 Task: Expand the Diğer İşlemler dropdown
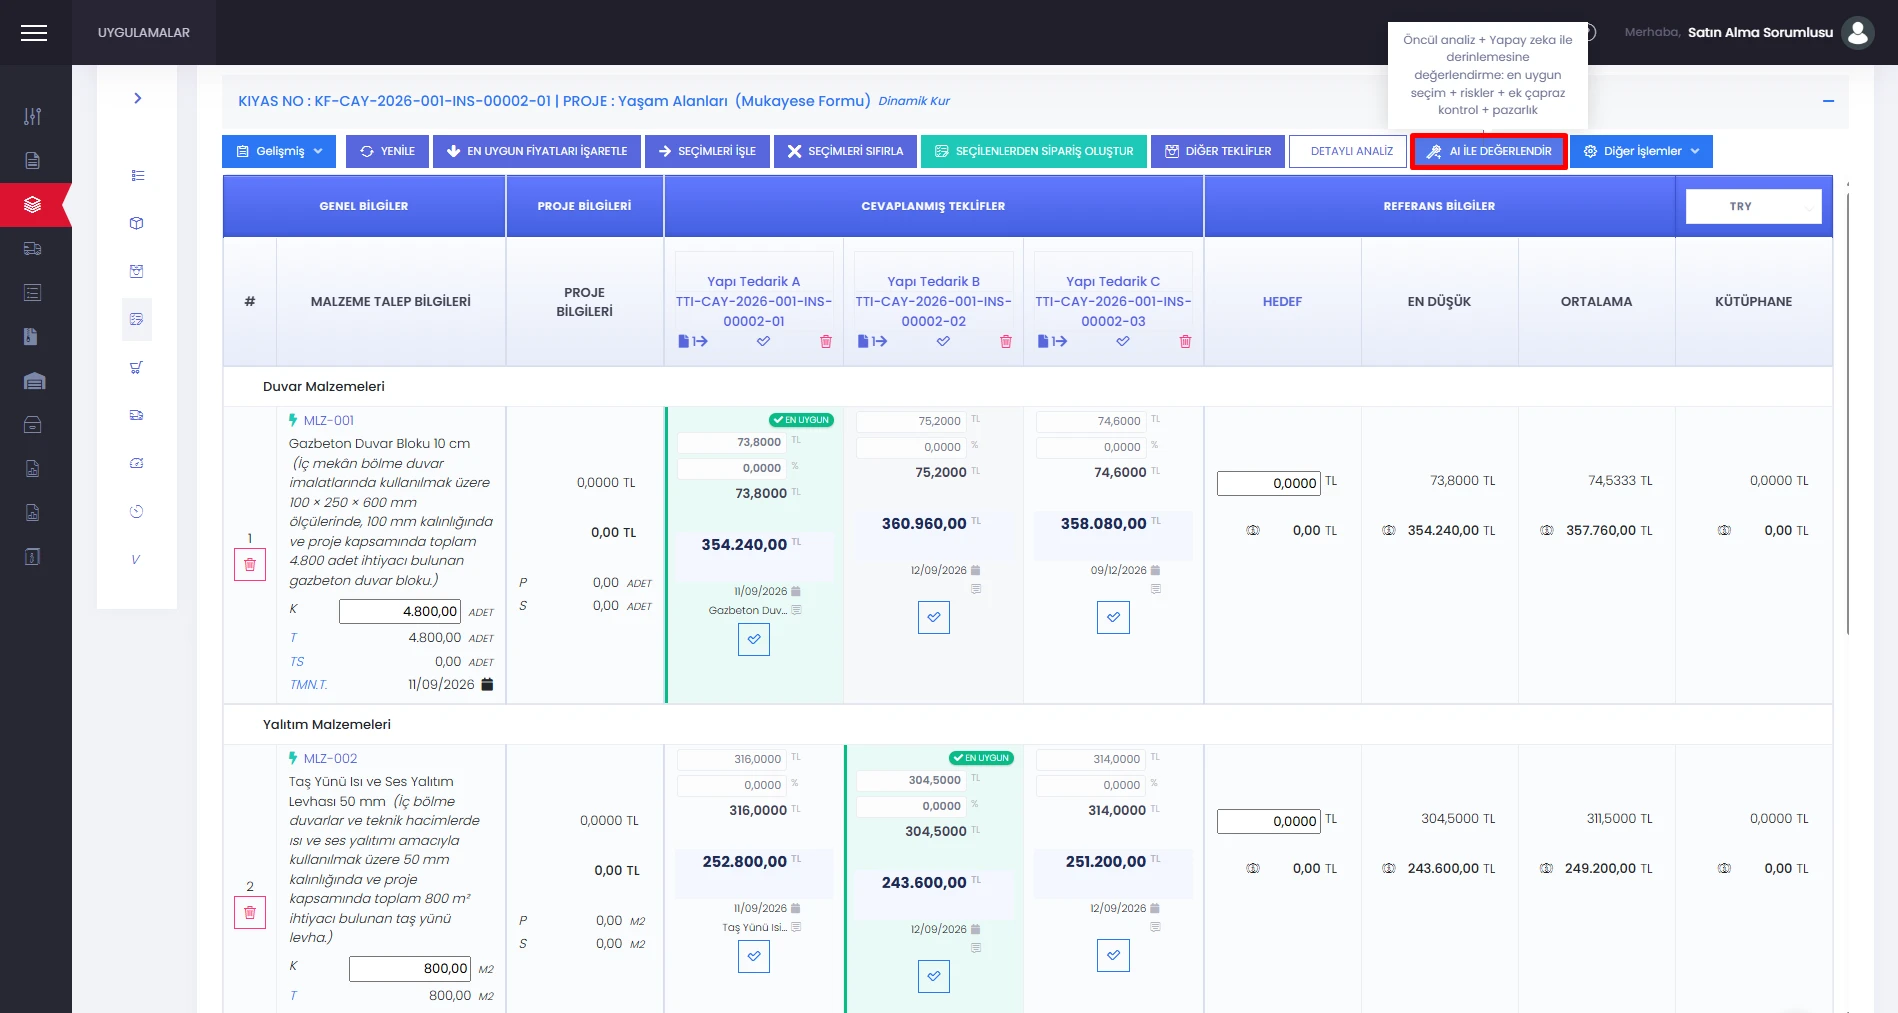click(x=1641, y=151)
